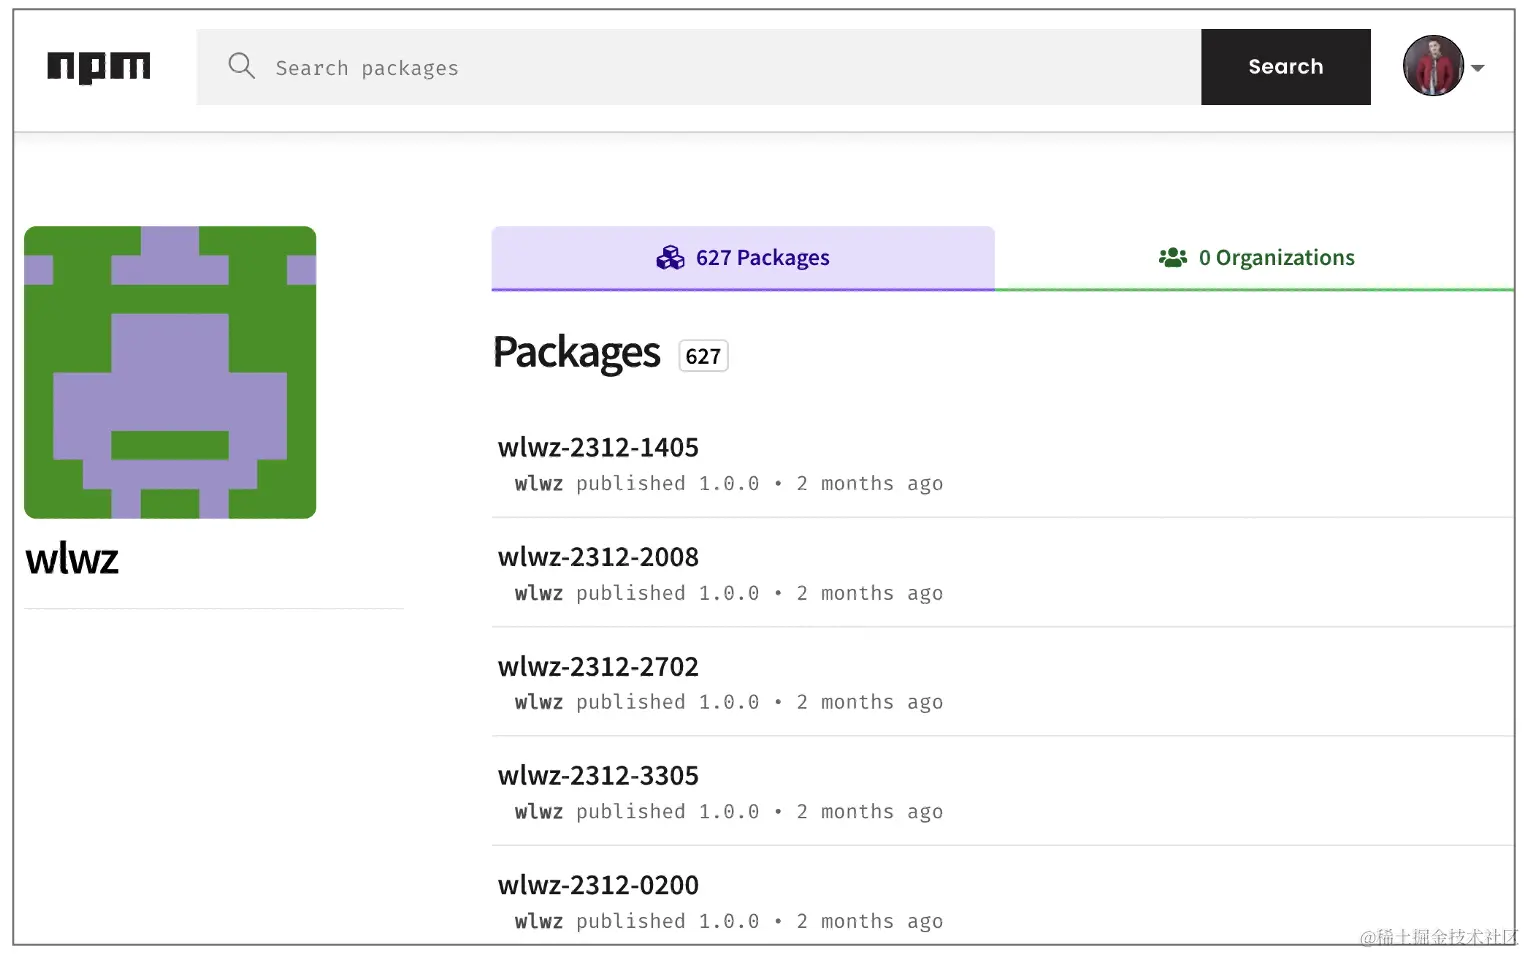
Task: Open package wlwz-2312-0200
Action: pyautogui.click(x=598, y=885)
